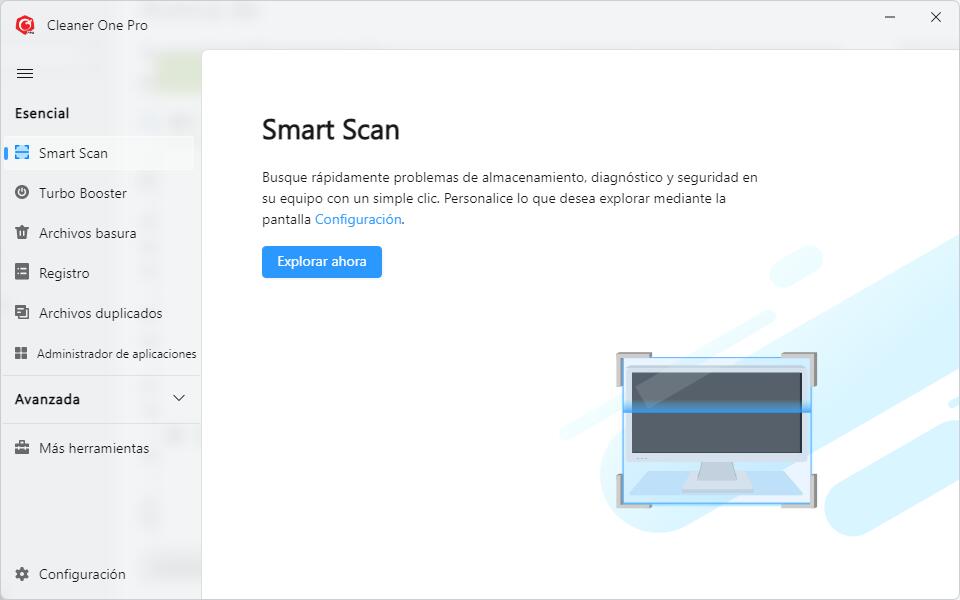The width and height of the screenshot is (960, 600).
Task: Close the Cleaner One Pro window
Action: [x=936, y=17]
